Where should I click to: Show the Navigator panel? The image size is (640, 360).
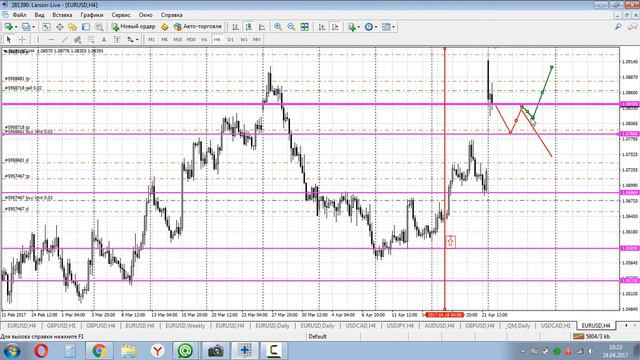(x=73, y=27)
